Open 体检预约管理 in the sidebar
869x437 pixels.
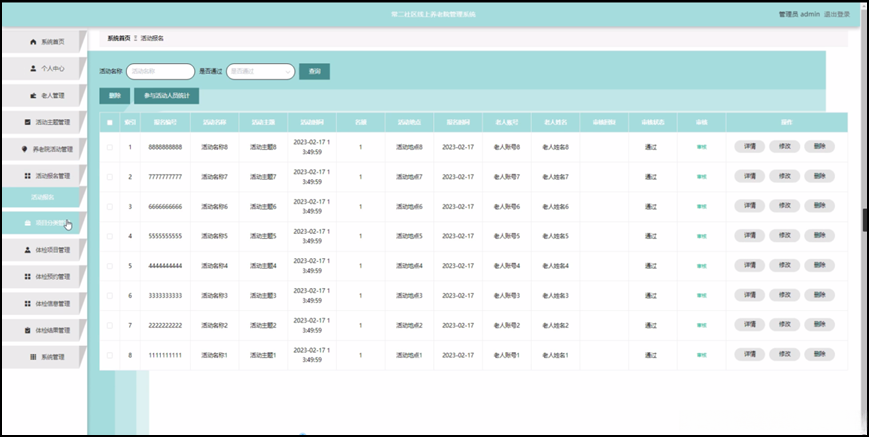point(44,276)
